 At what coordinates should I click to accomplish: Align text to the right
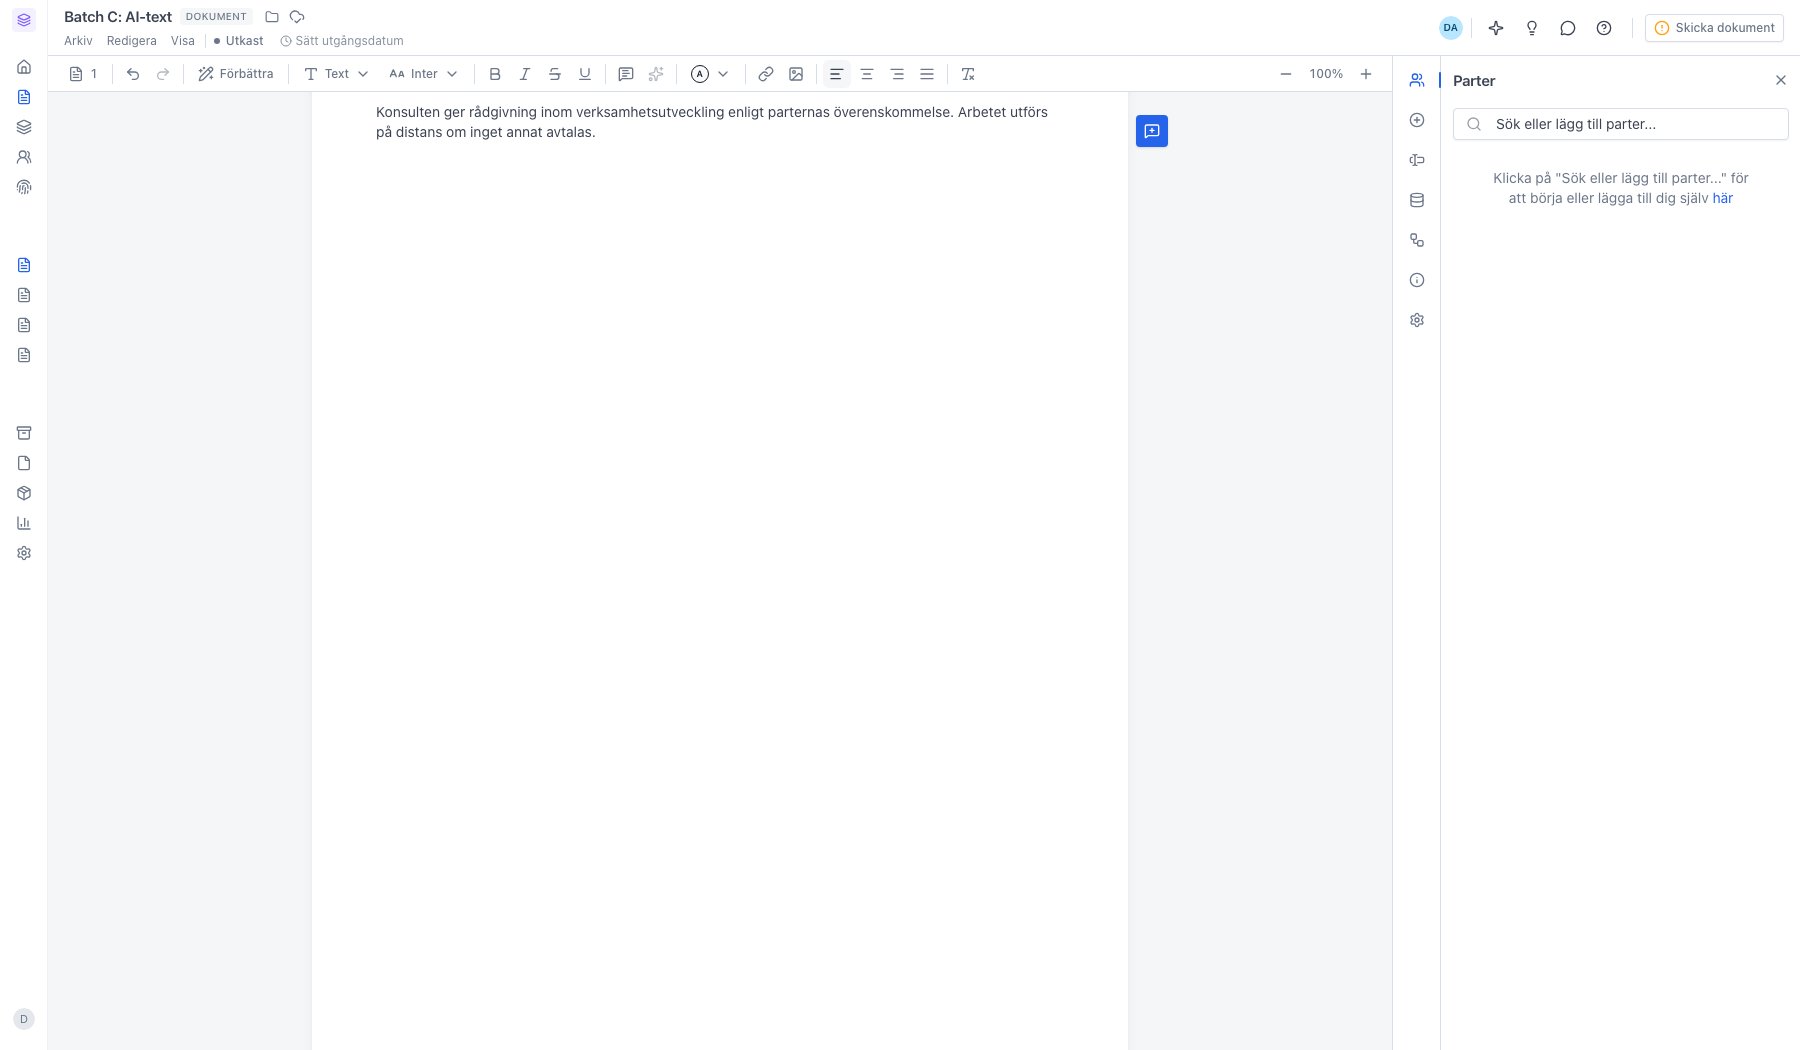click(897, 74)
